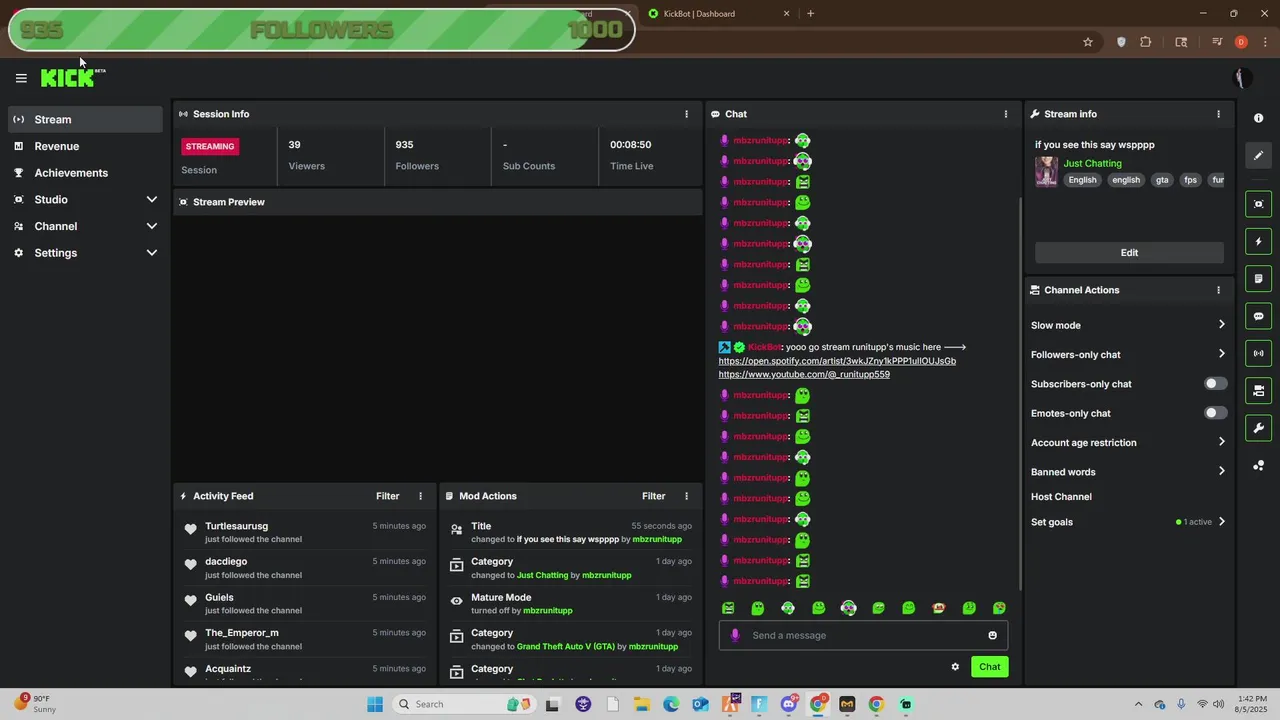
Task: Click the chat panel scrollbar
Action: 1019,392
